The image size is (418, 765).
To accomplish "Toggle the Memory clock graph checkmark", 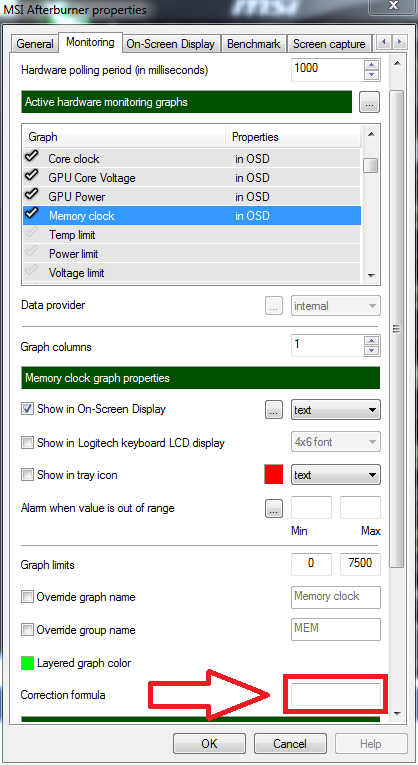I will [x=32, y=214].
